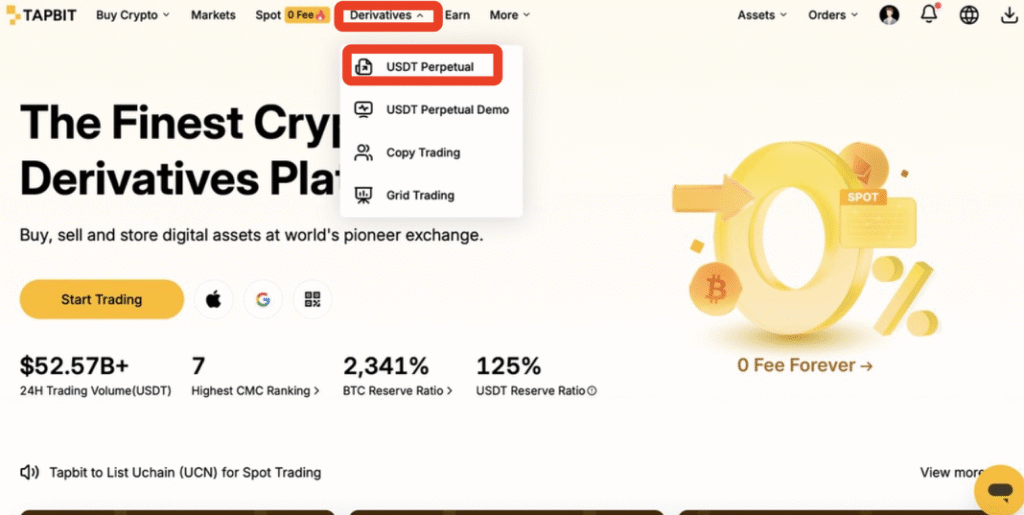The width and height of the screenshot is (1024, 515).
Task: Show the QR code download icon
Action: 313,300
